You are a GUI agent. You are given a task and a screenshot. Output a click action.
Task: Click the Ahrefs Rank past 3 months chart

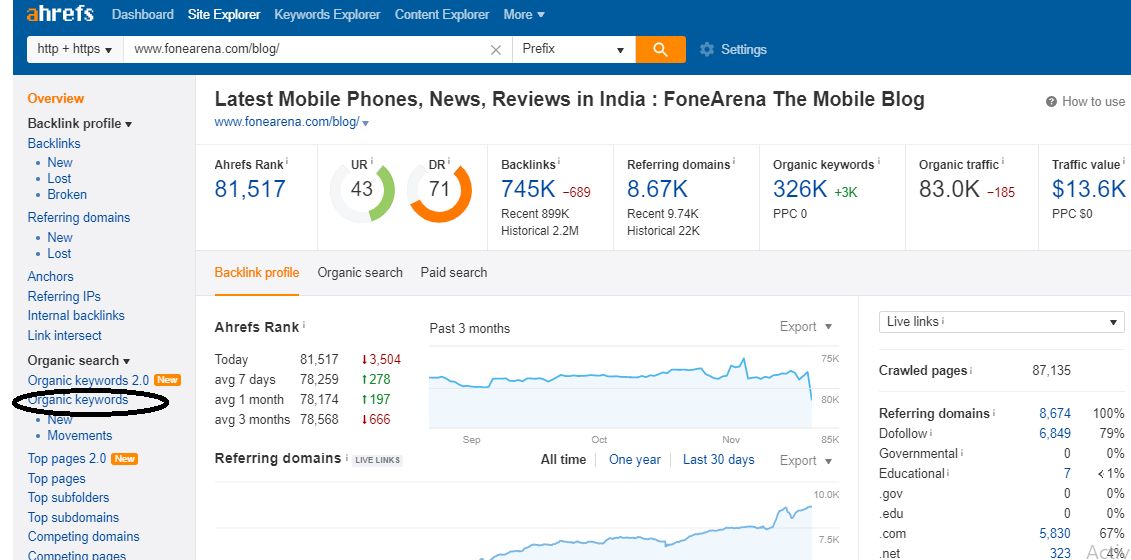click(x=620, y=388)
